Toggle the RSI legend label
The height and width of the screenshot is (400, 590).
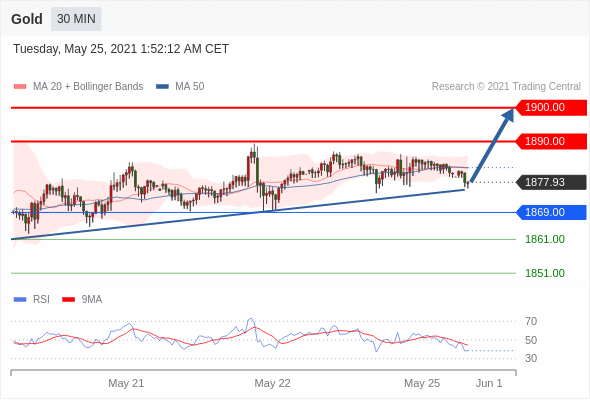pos(41,300)
